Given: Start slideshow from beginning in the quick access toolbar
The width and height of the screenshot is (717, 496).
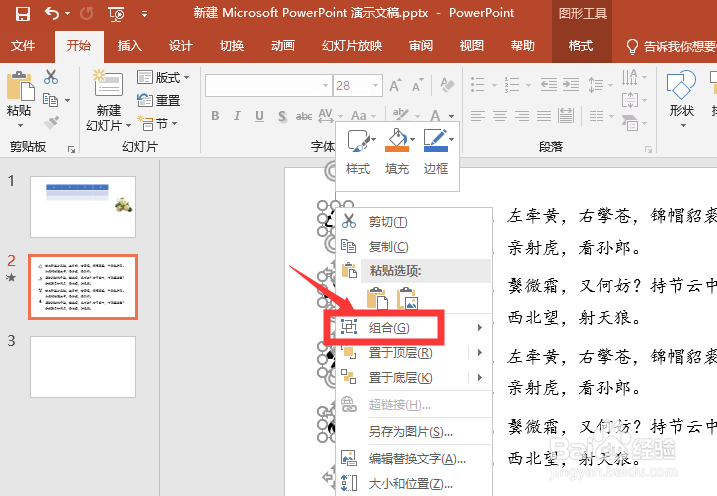Looking at the screenshot, I should [116, 14].
